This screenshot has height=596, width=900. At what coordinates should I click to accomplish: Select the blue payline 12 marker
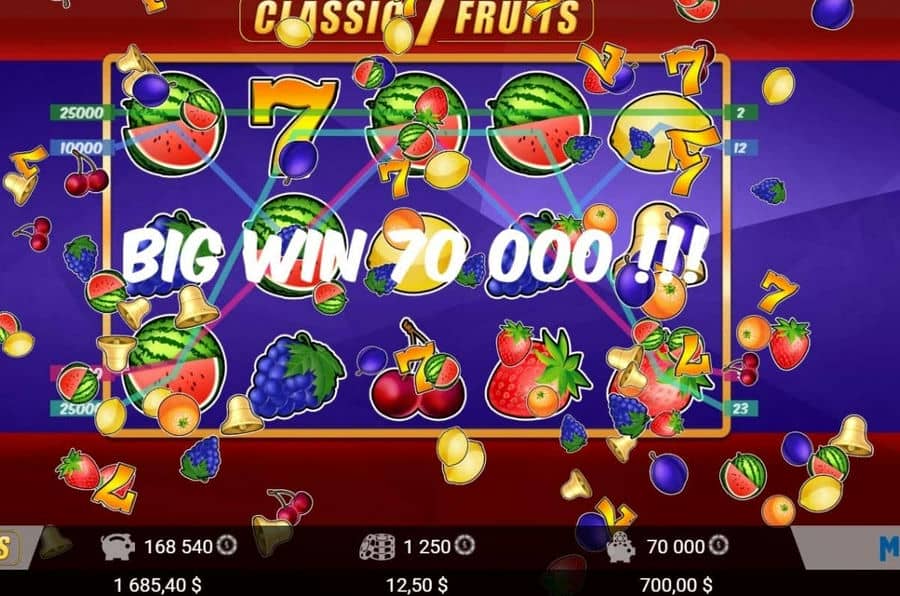pos(740,148)
